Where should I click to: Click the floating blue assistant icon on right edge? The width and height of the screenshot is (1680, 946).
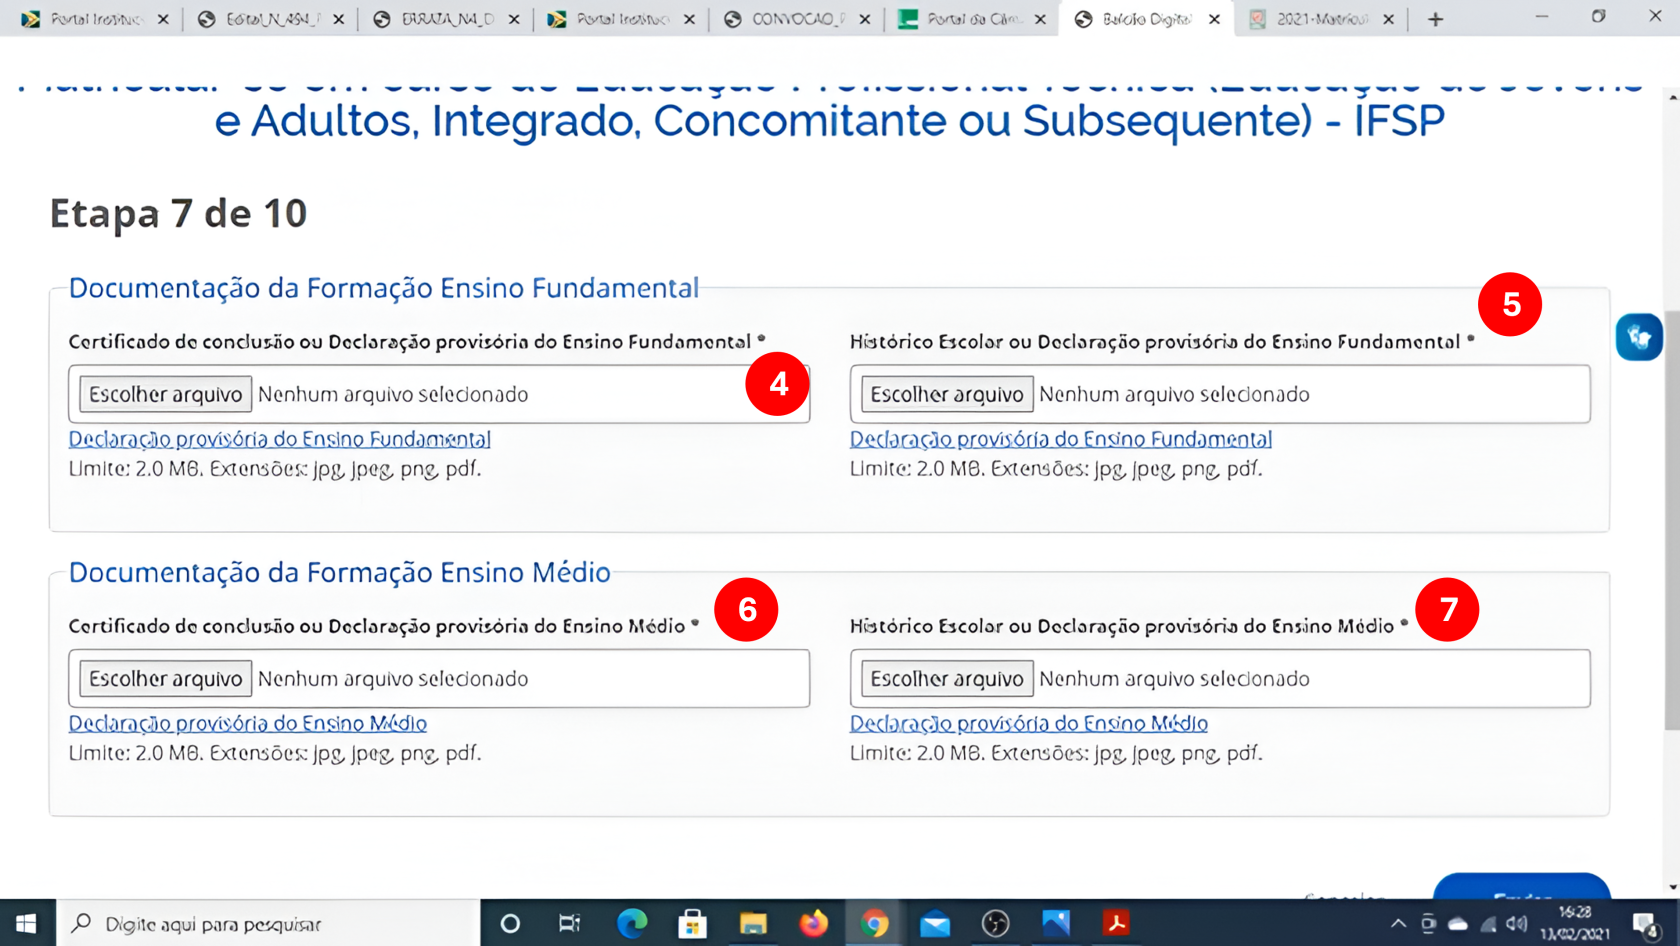point(1639,337)
